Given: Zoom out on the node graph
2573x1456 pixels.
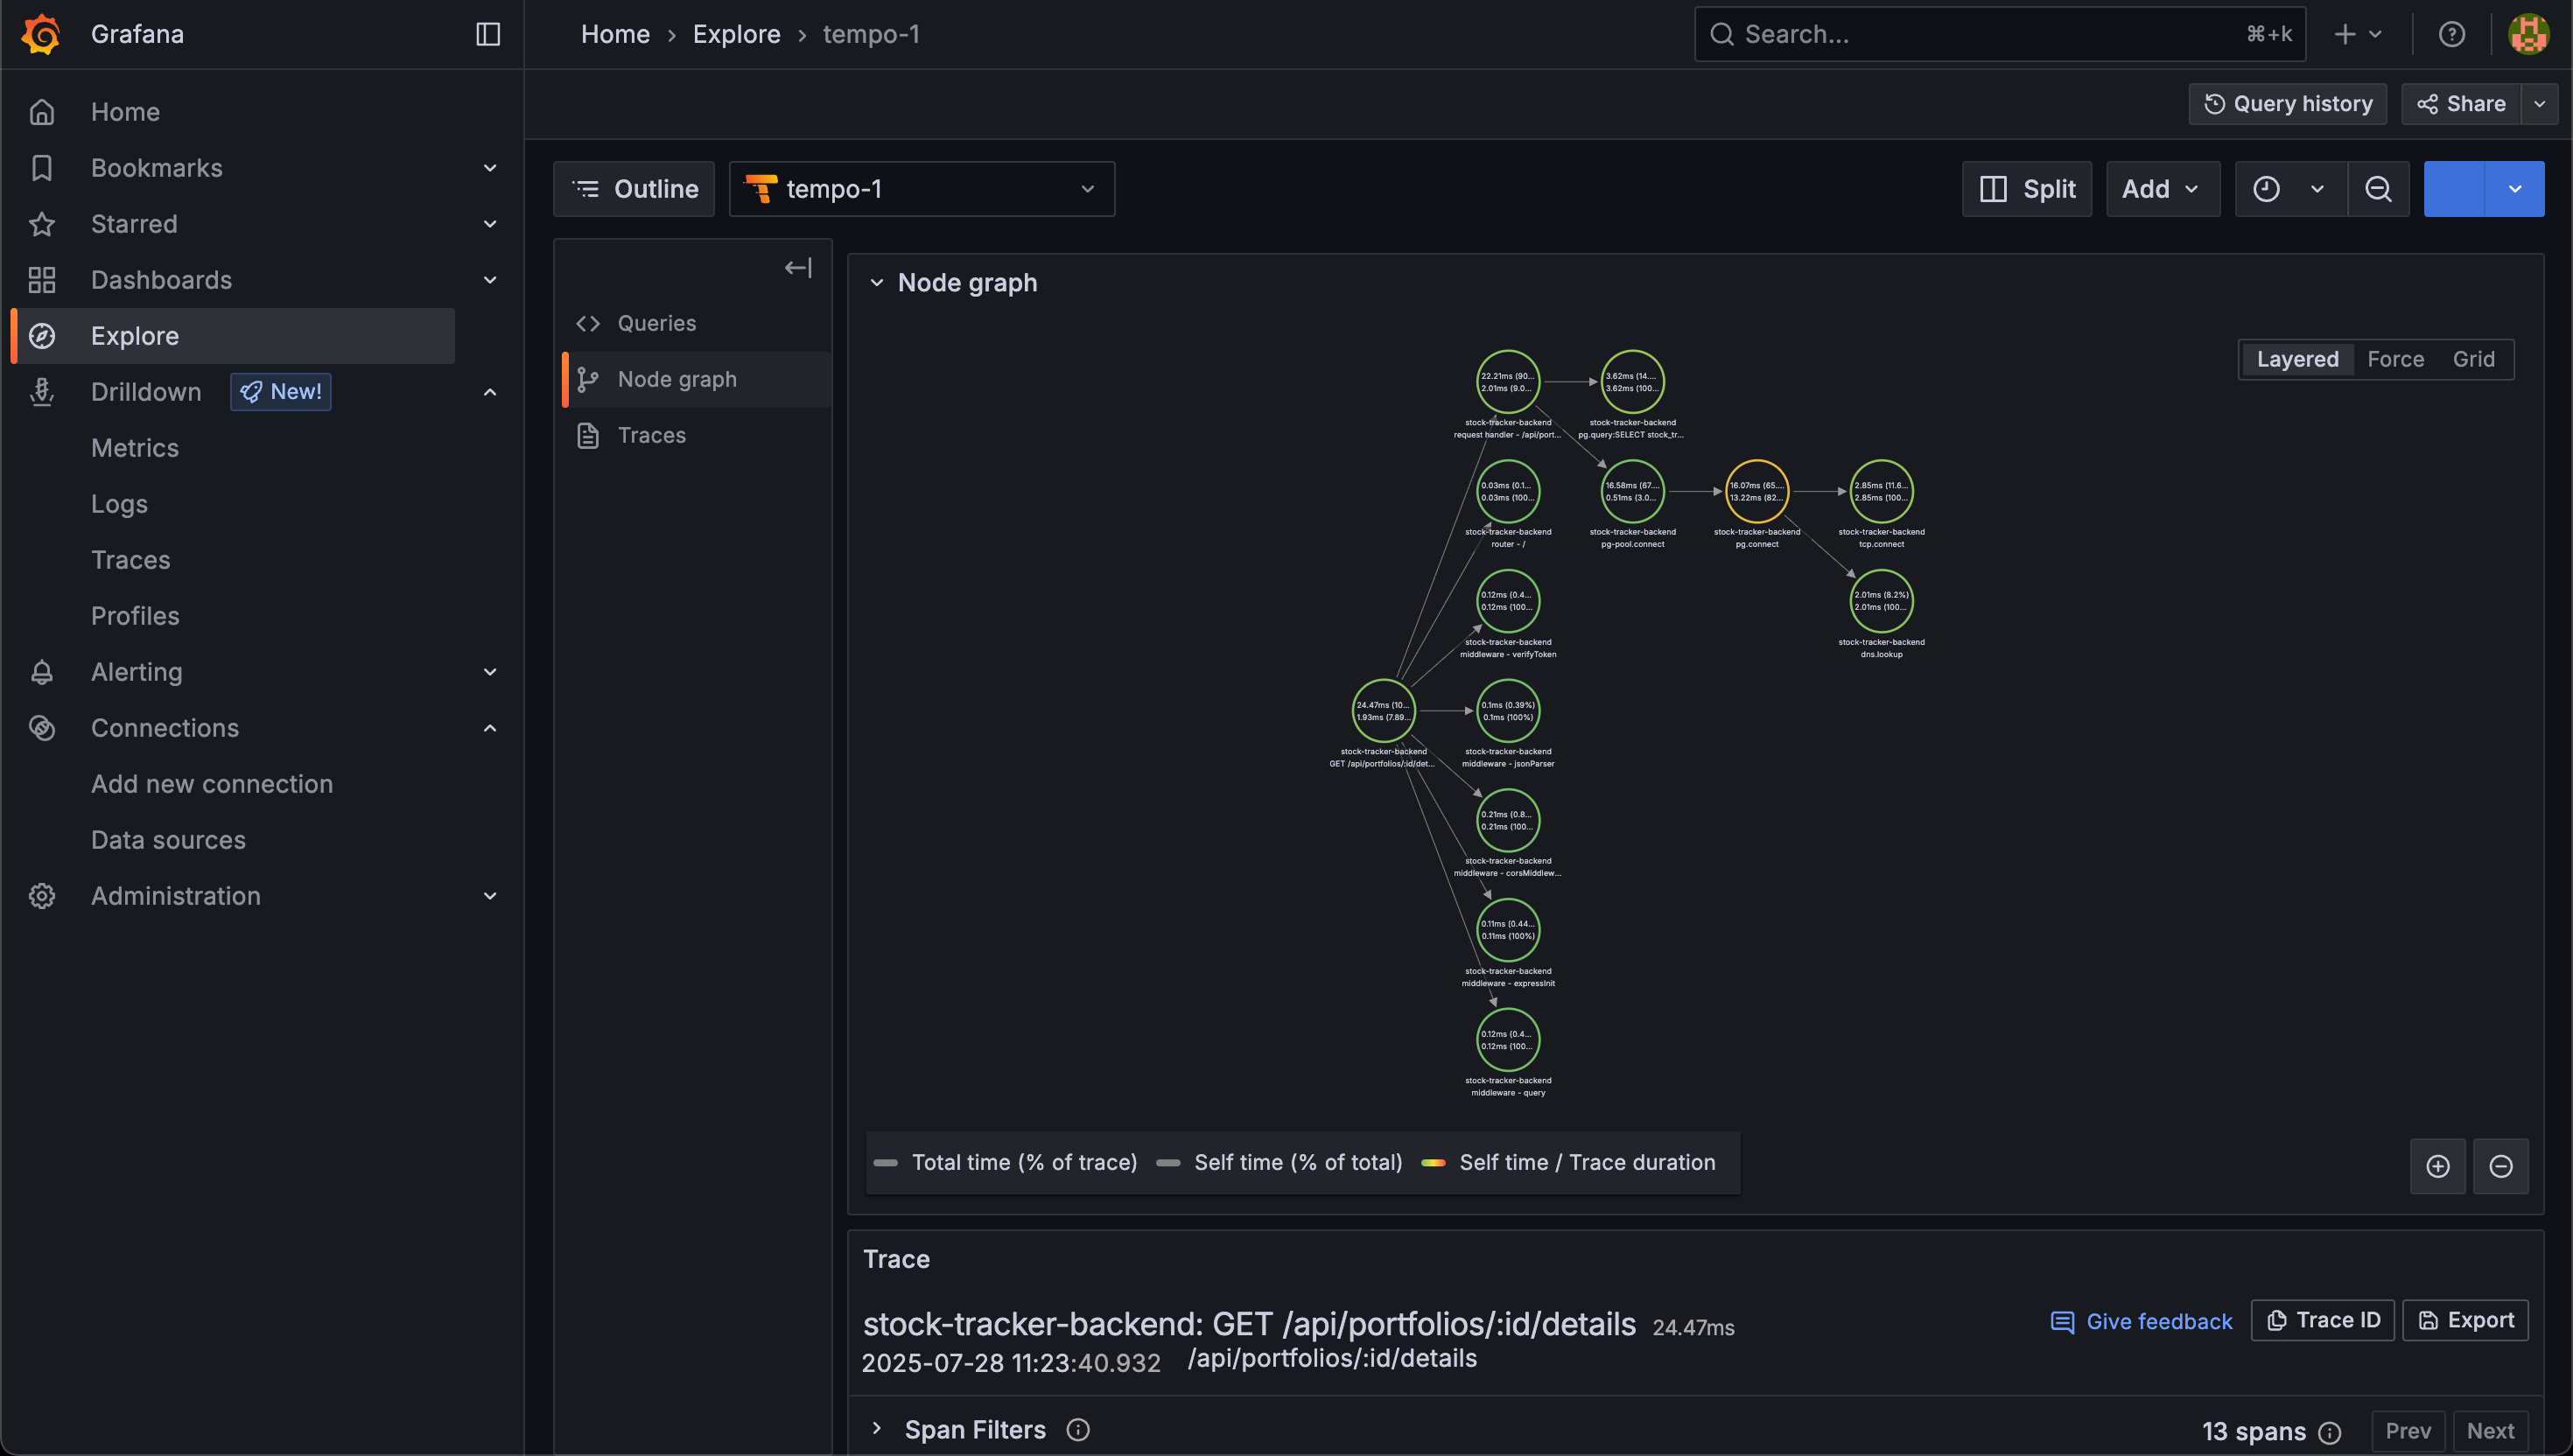Looking at the screenshot, I should [x=2500, y=1166].
